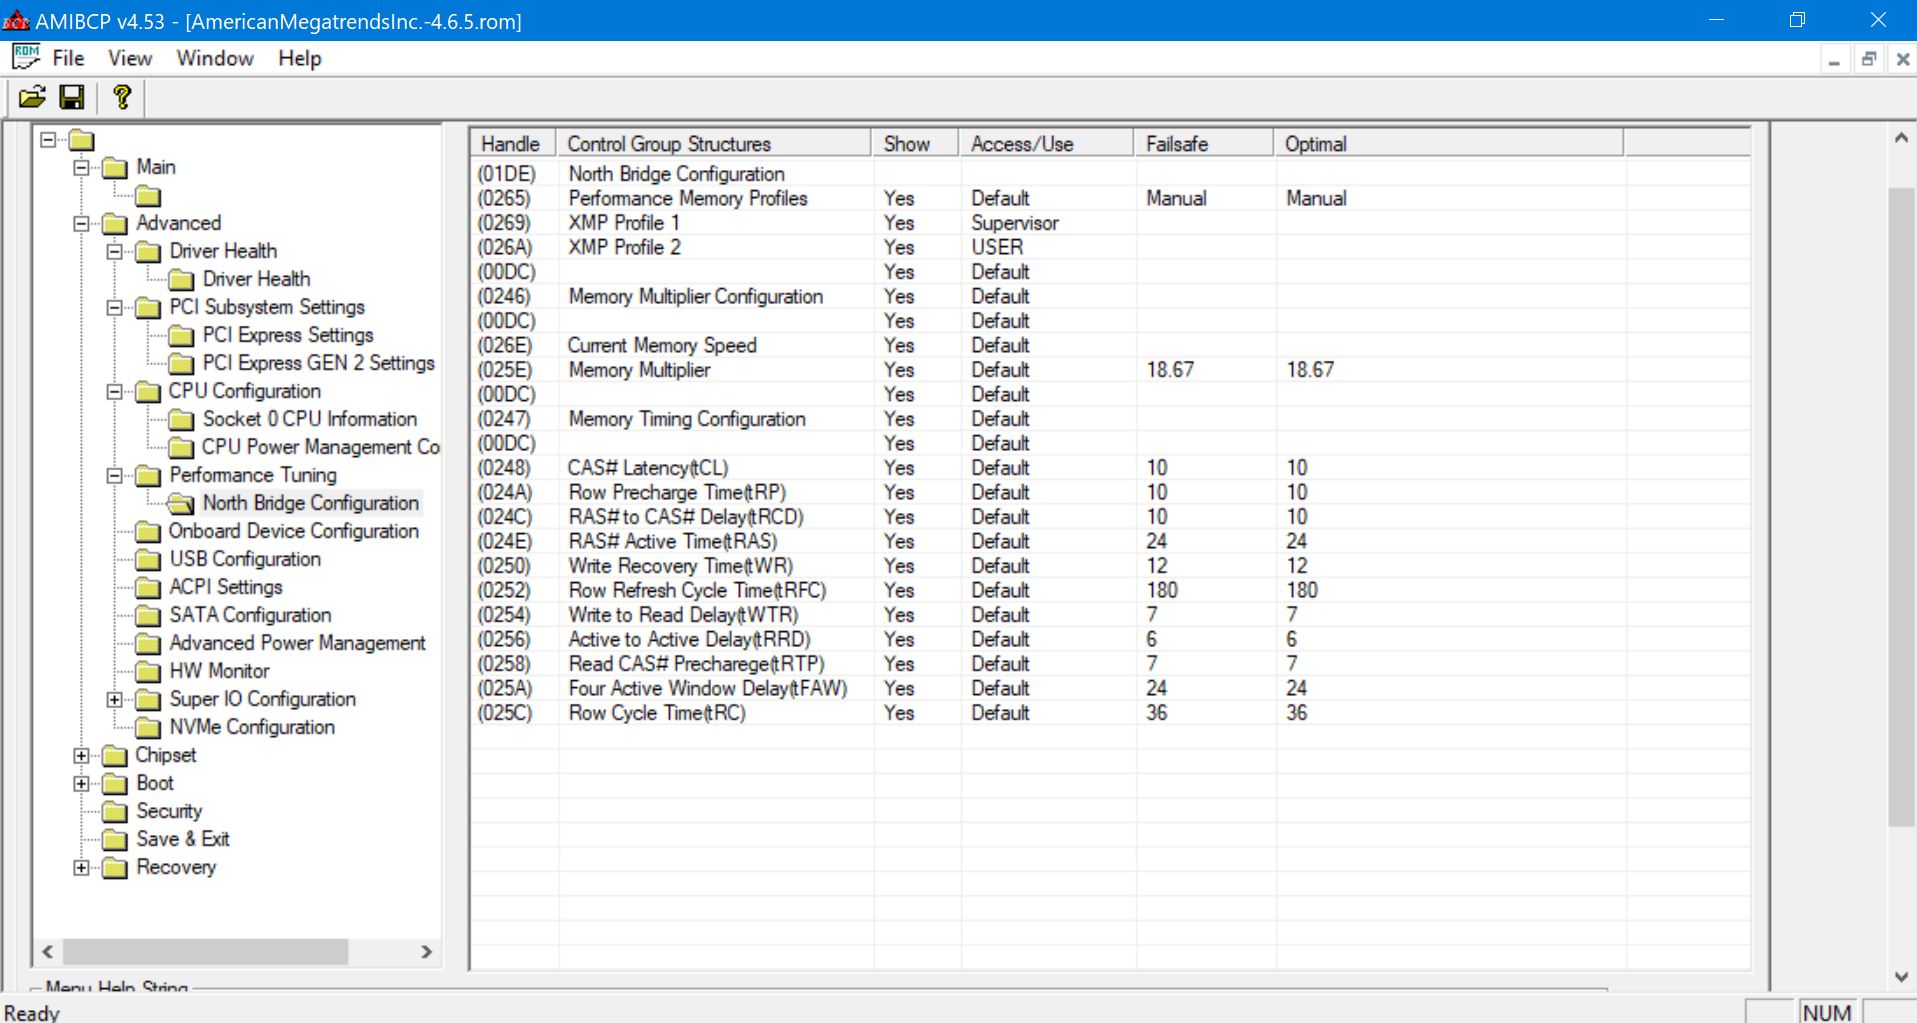Click the Super IO Configuration folder icon

coord(148,699)
